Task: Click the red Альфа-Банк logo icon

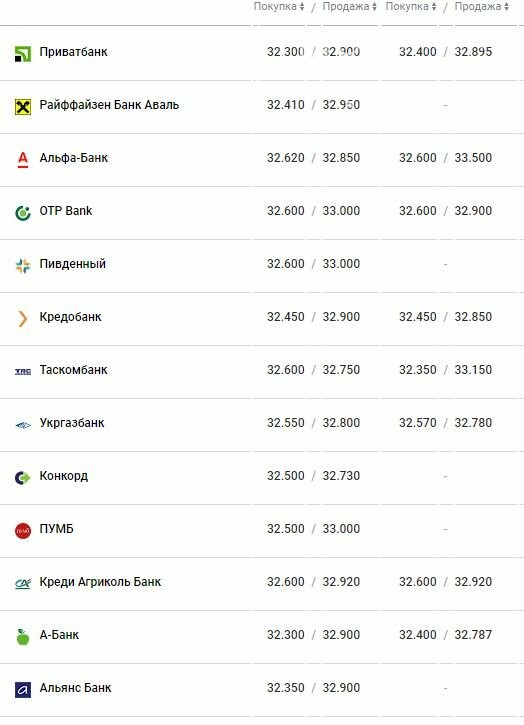Action: click(23, 160)
